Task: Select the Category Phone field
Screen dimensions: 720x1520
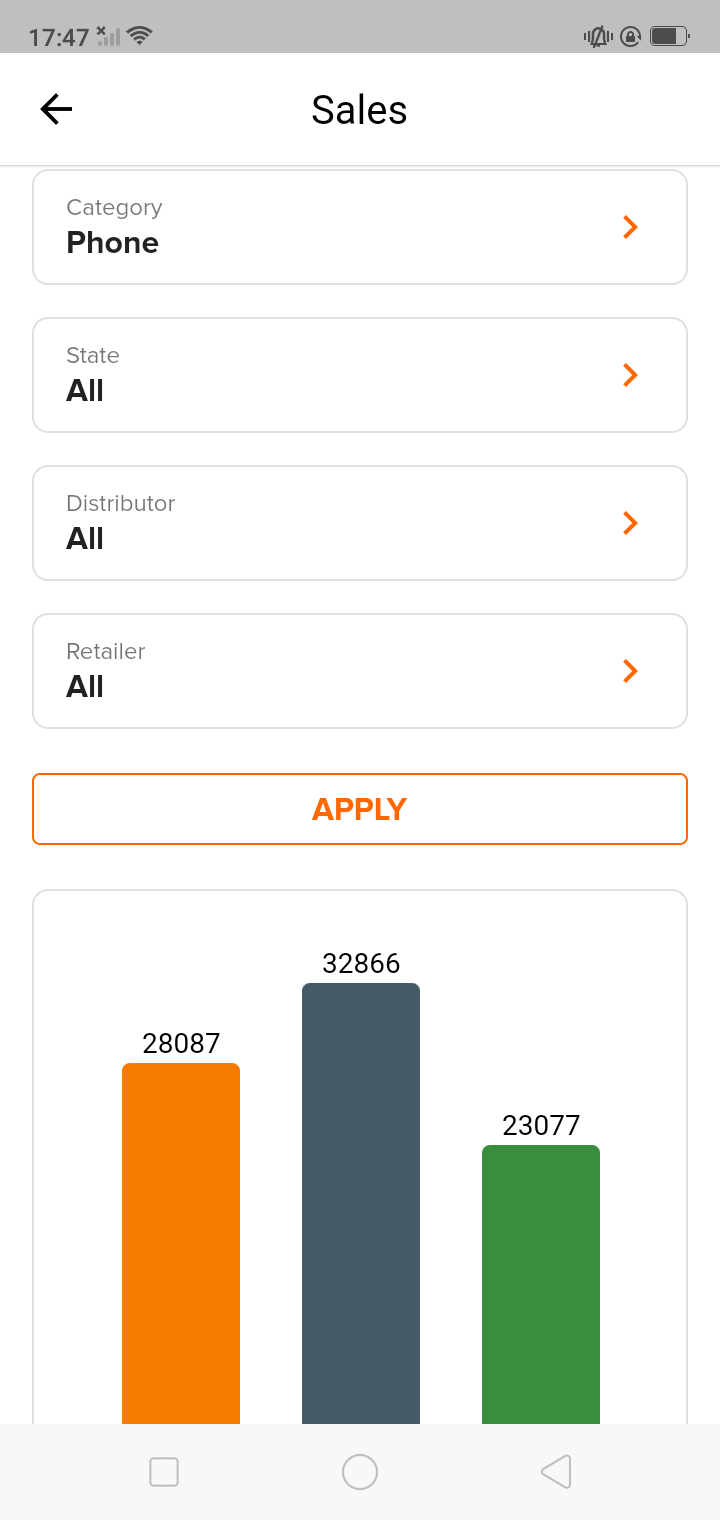Action: pyautogui.click(x=360, y=227)
